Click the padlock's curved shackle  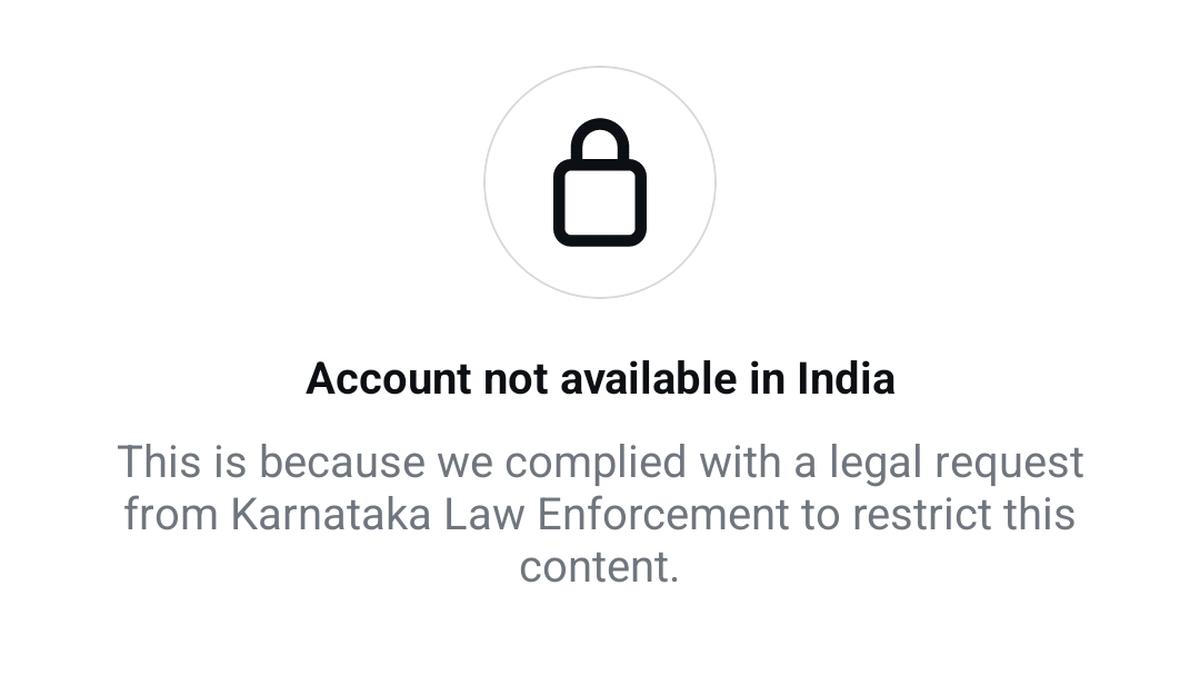point(600,141)
